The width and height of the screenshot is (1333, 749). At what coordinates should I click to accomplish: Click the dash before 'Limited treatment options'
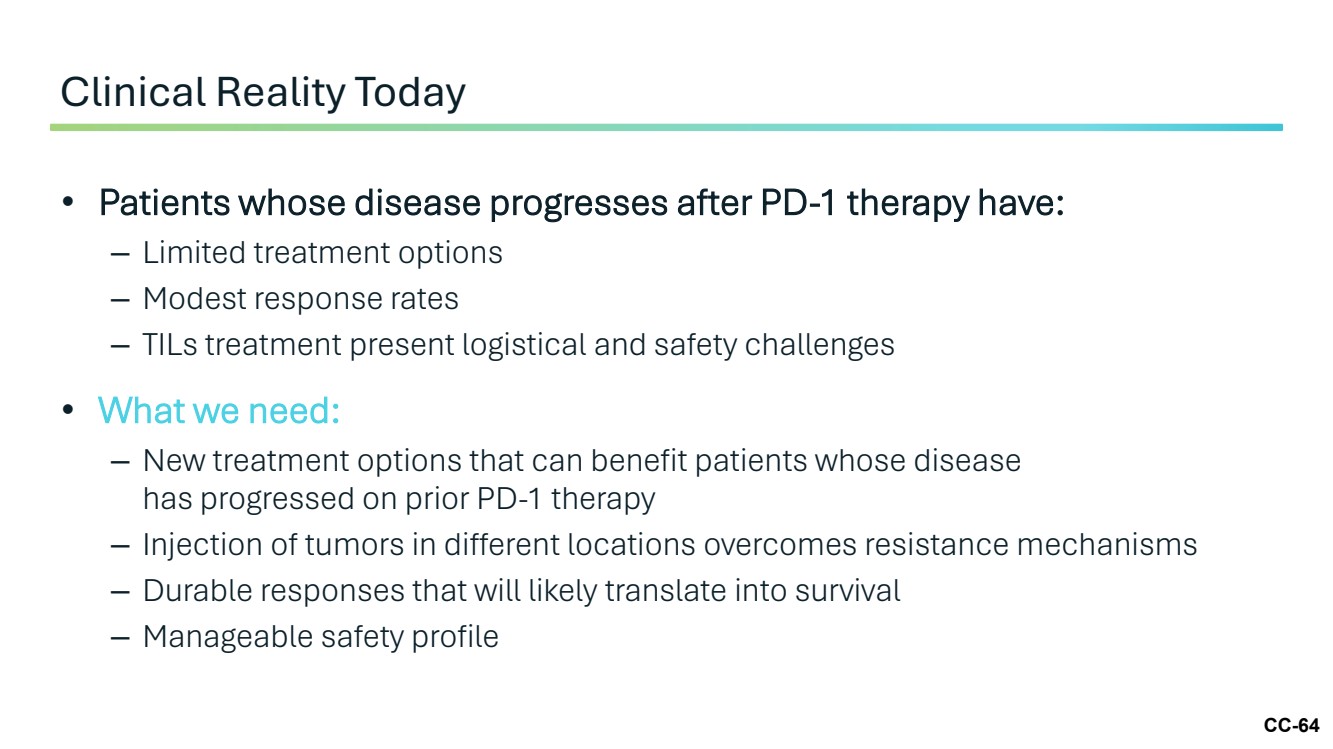[120, 254]
